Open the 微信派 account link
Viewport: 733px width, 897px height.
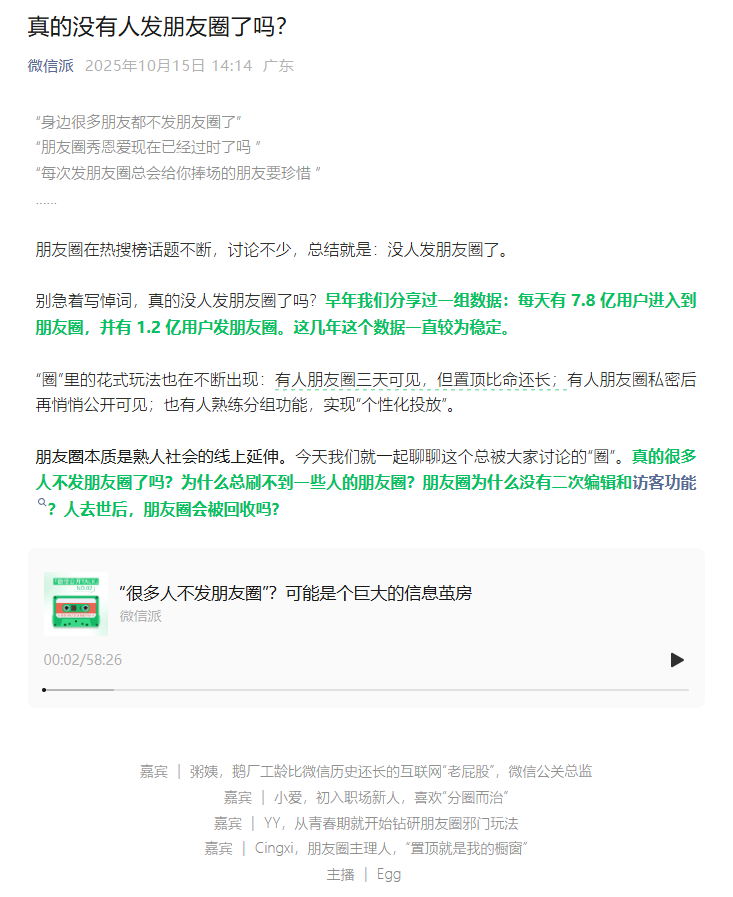[x=51, y=66]
